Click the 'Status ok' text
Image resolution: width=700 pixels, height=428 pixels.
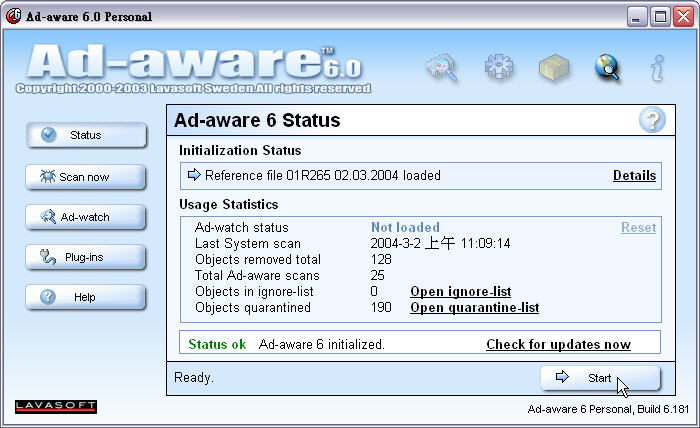point(217,345)
